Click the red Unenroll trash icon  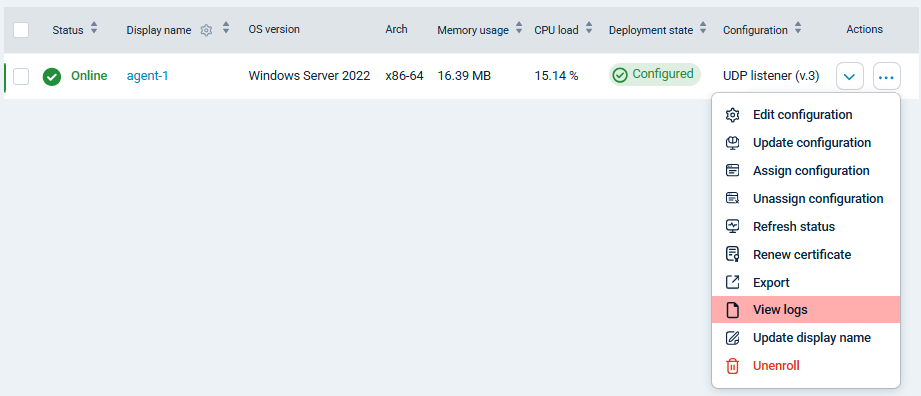coord(732,366)
